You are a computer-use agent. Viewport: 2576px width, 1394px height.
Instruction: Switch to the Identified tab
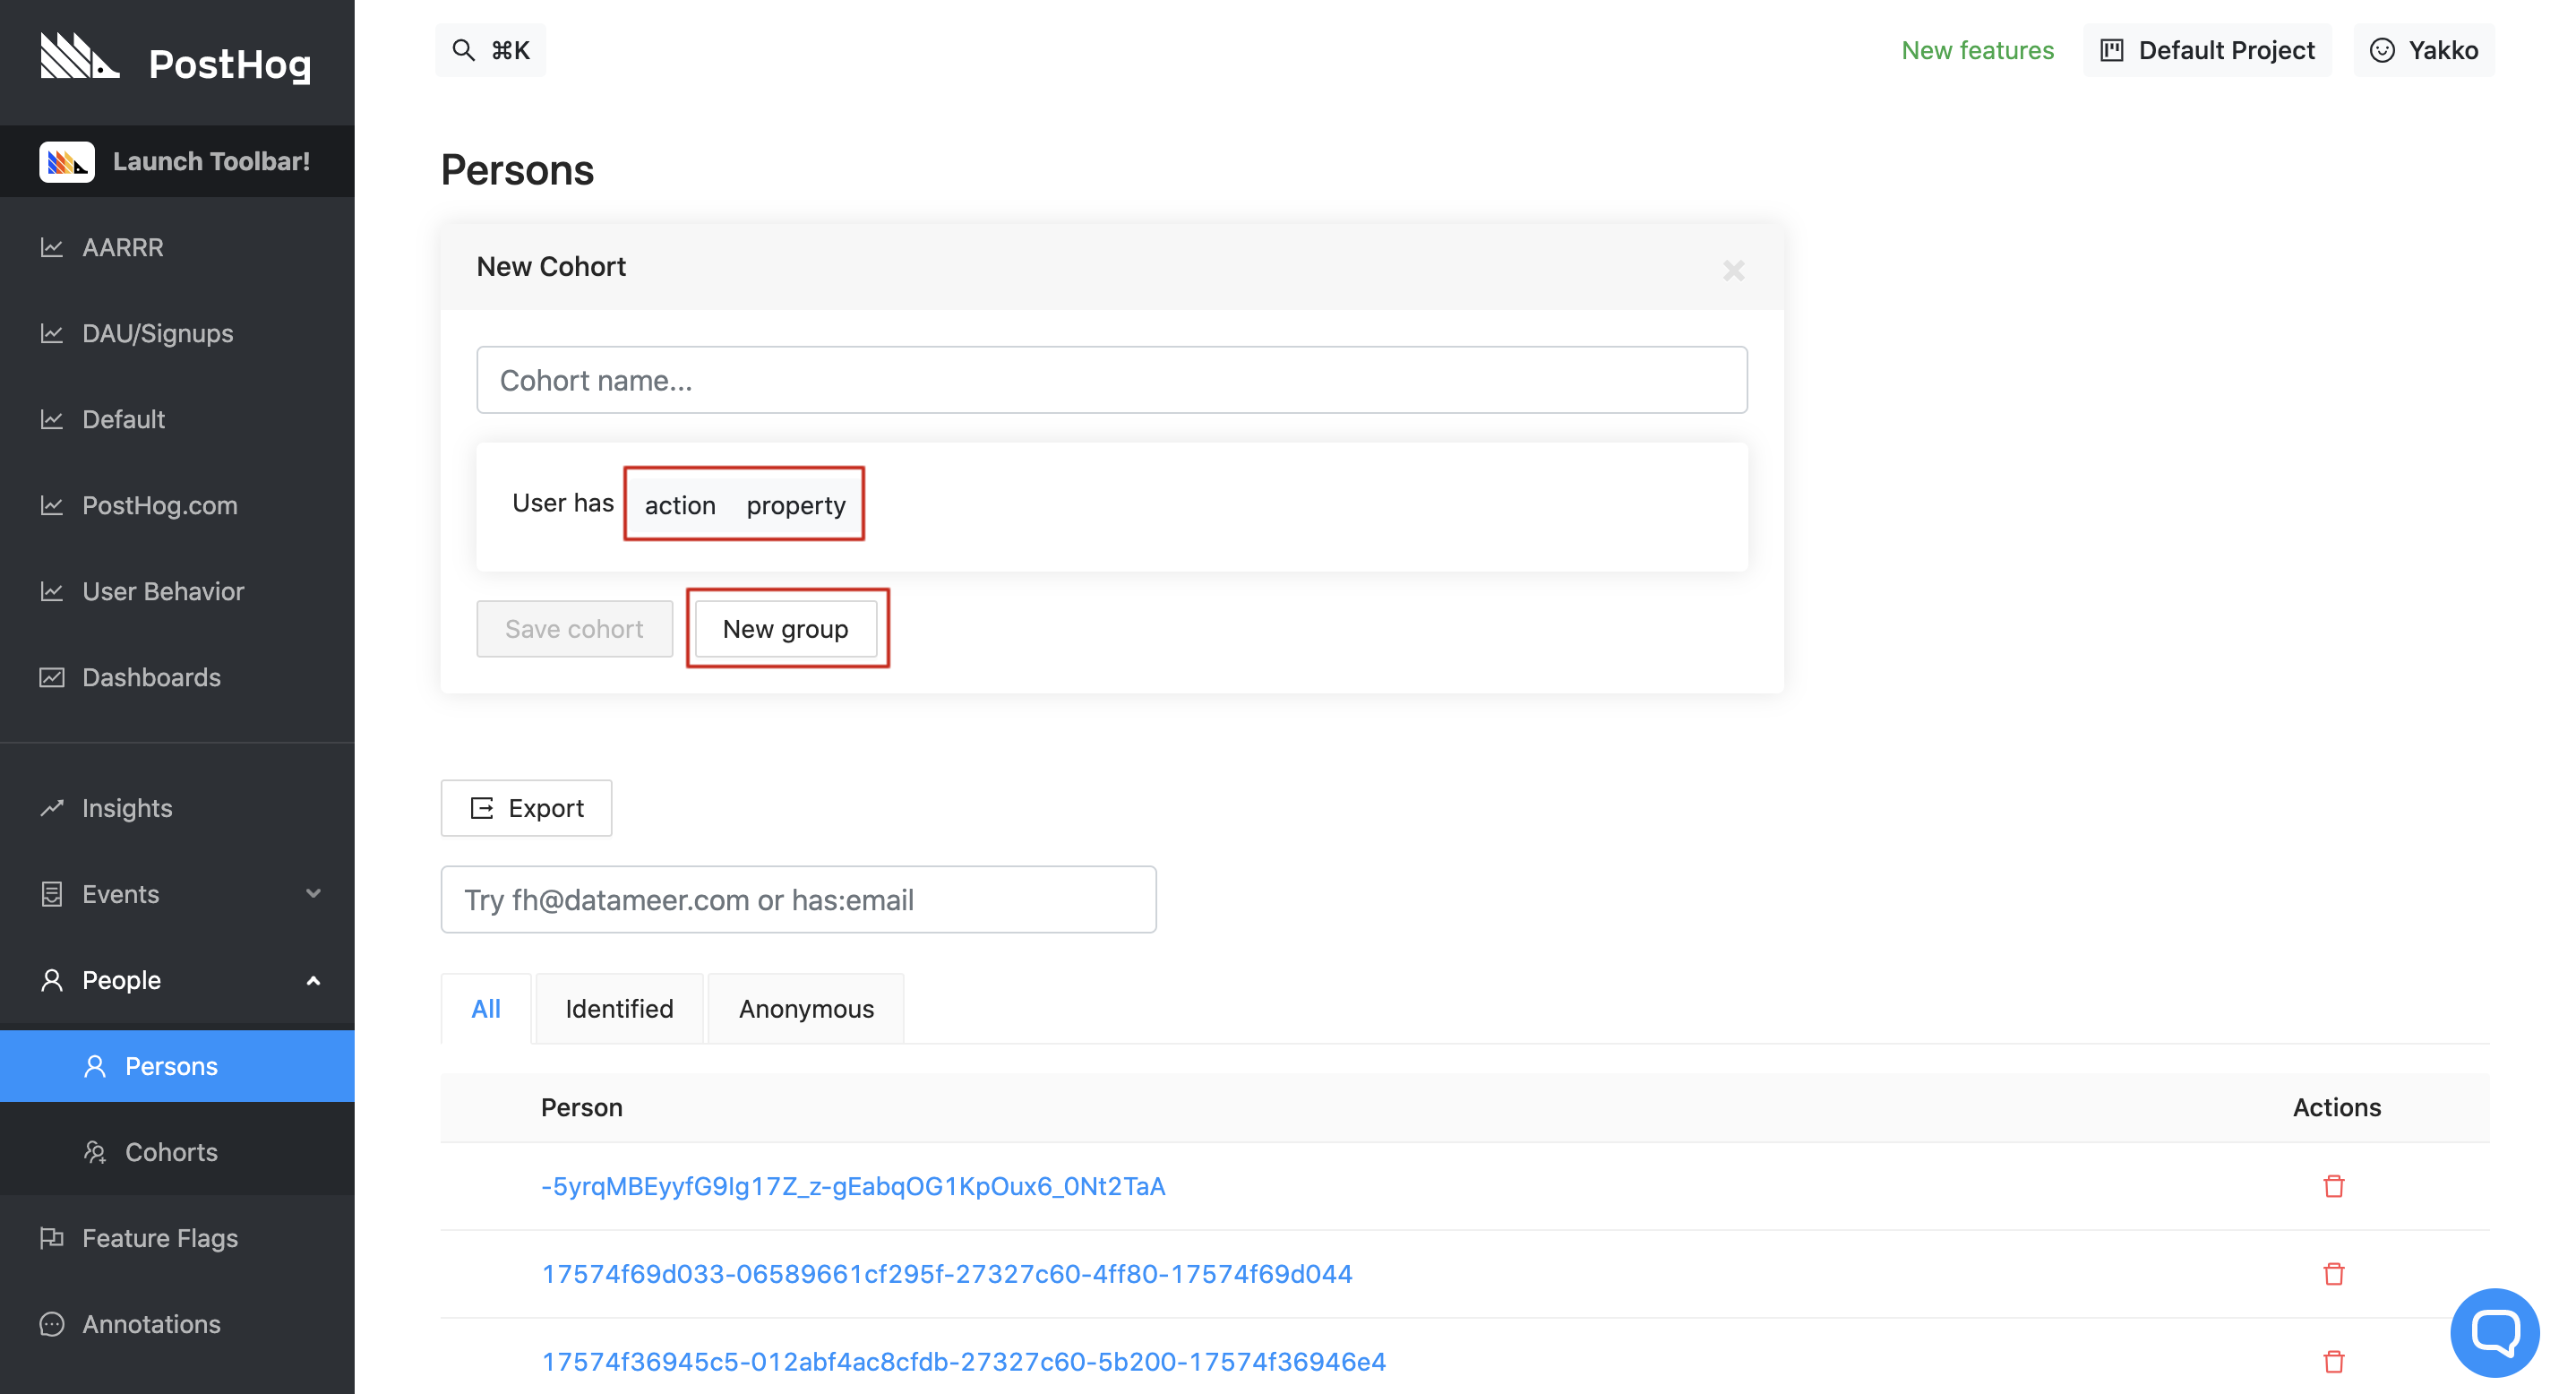[x=619, y=1009]
